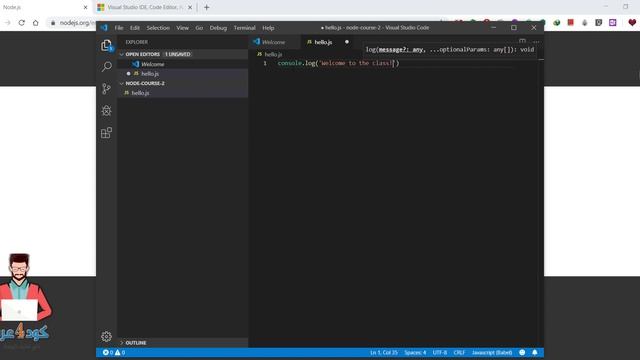The image size is (640, 360).
Task: Click the console.log code line in editor
Action: click(x=338, y=63)
